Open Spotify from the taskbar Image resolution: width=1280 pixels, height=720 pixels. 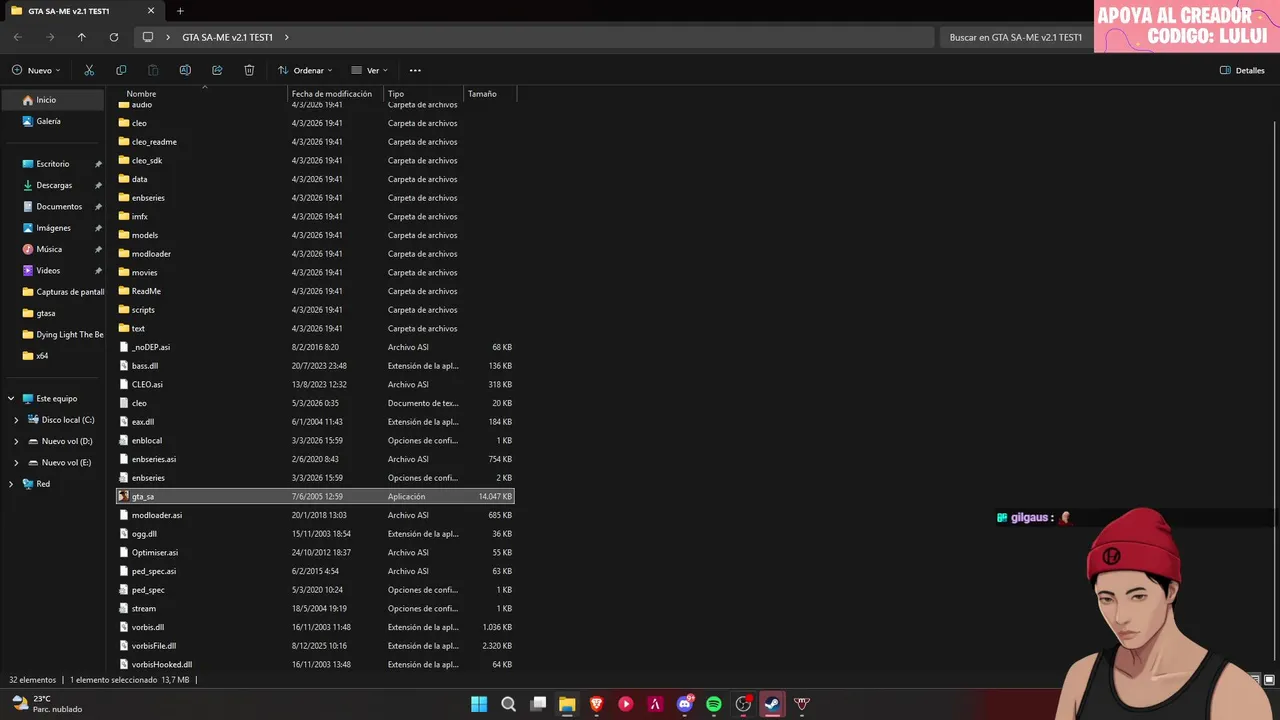tap(714, 704)
